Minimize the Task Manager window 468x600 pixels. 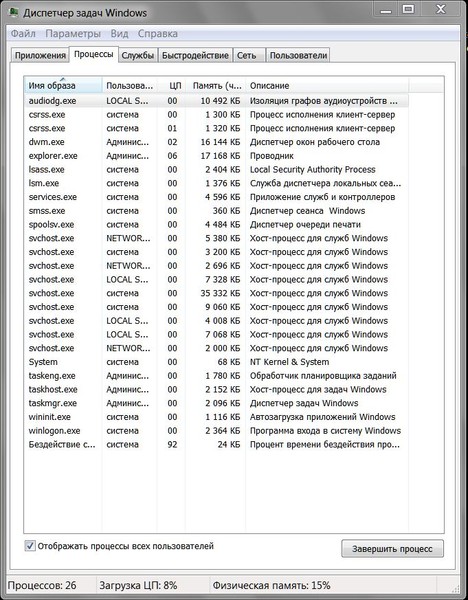386,10
